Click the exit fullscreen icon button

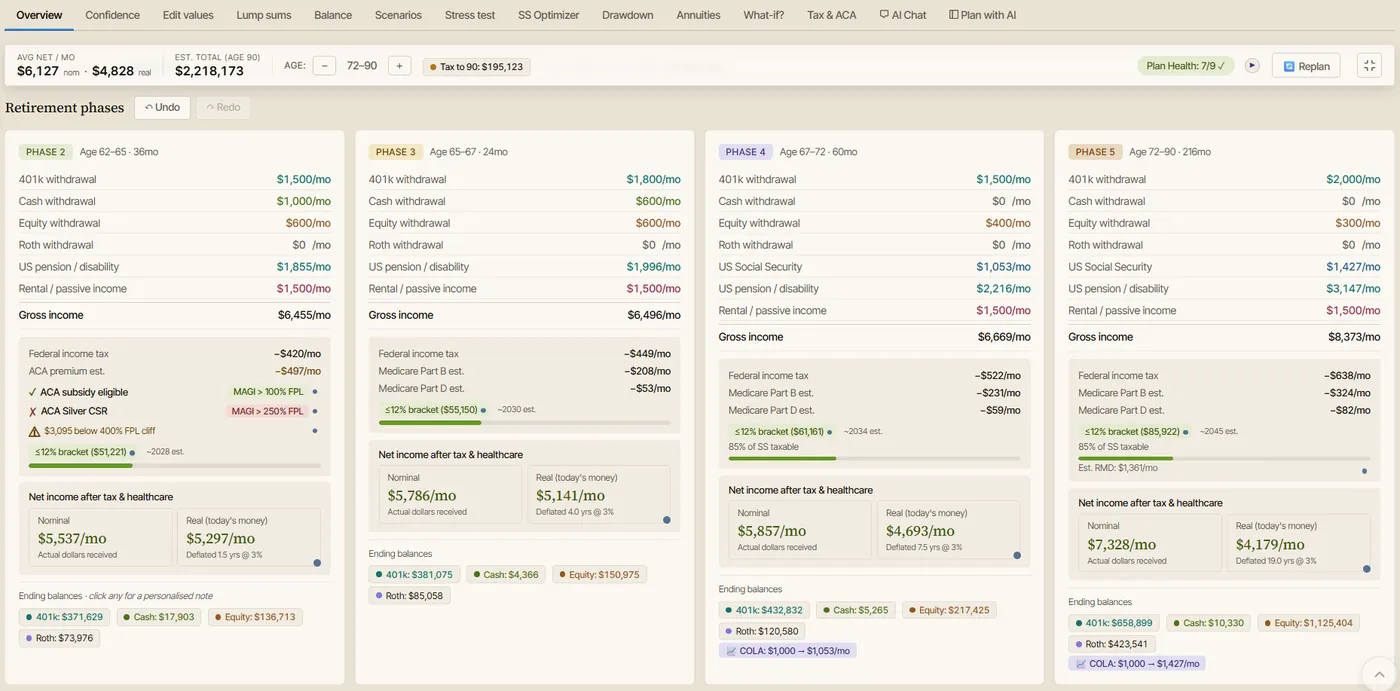1369,66
